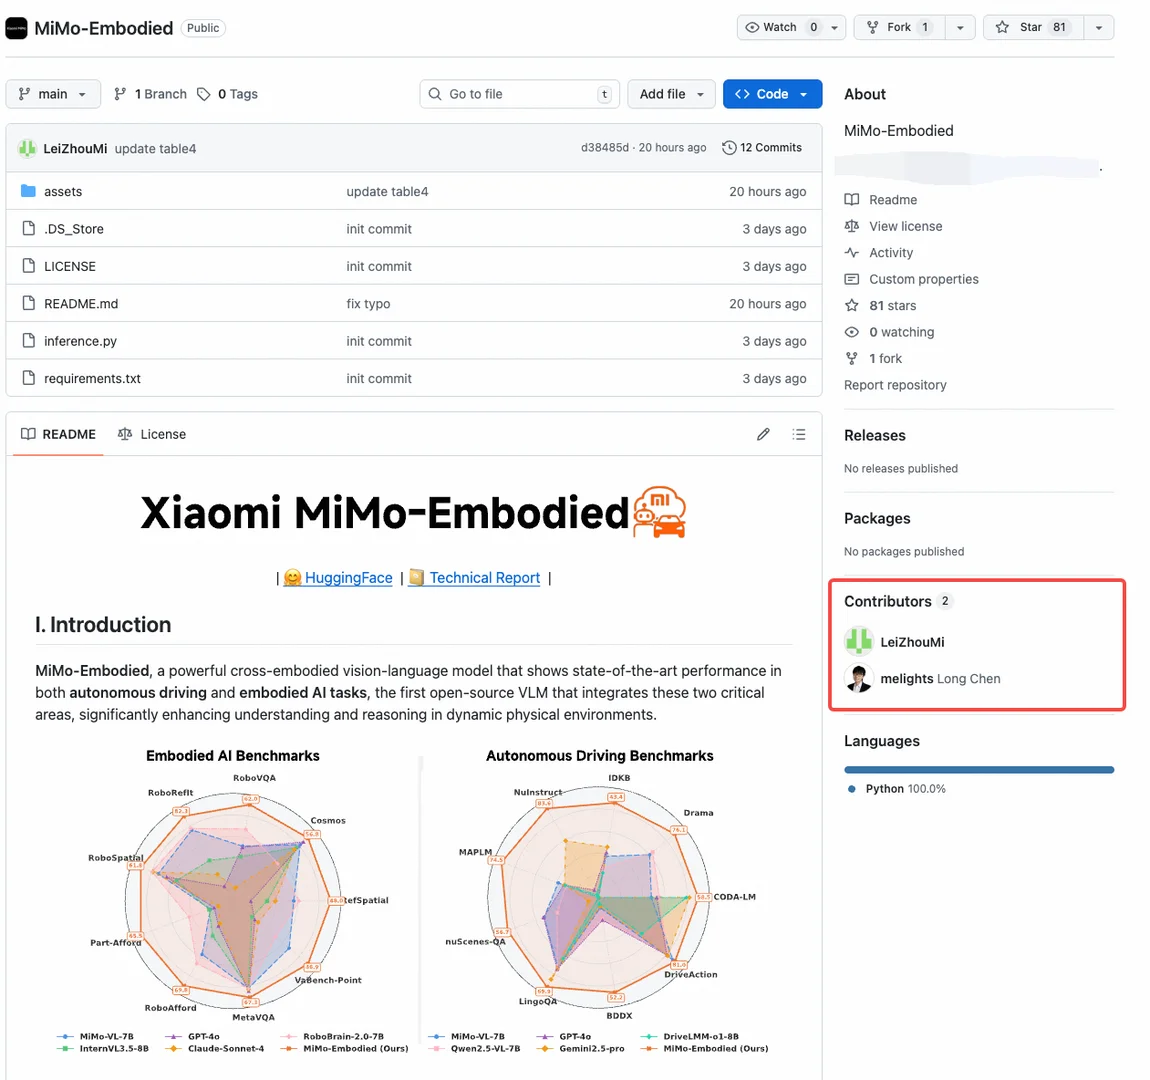
Task: Click the 0 watching link in About
Action: pyautogui.click(x=901, y=331)
